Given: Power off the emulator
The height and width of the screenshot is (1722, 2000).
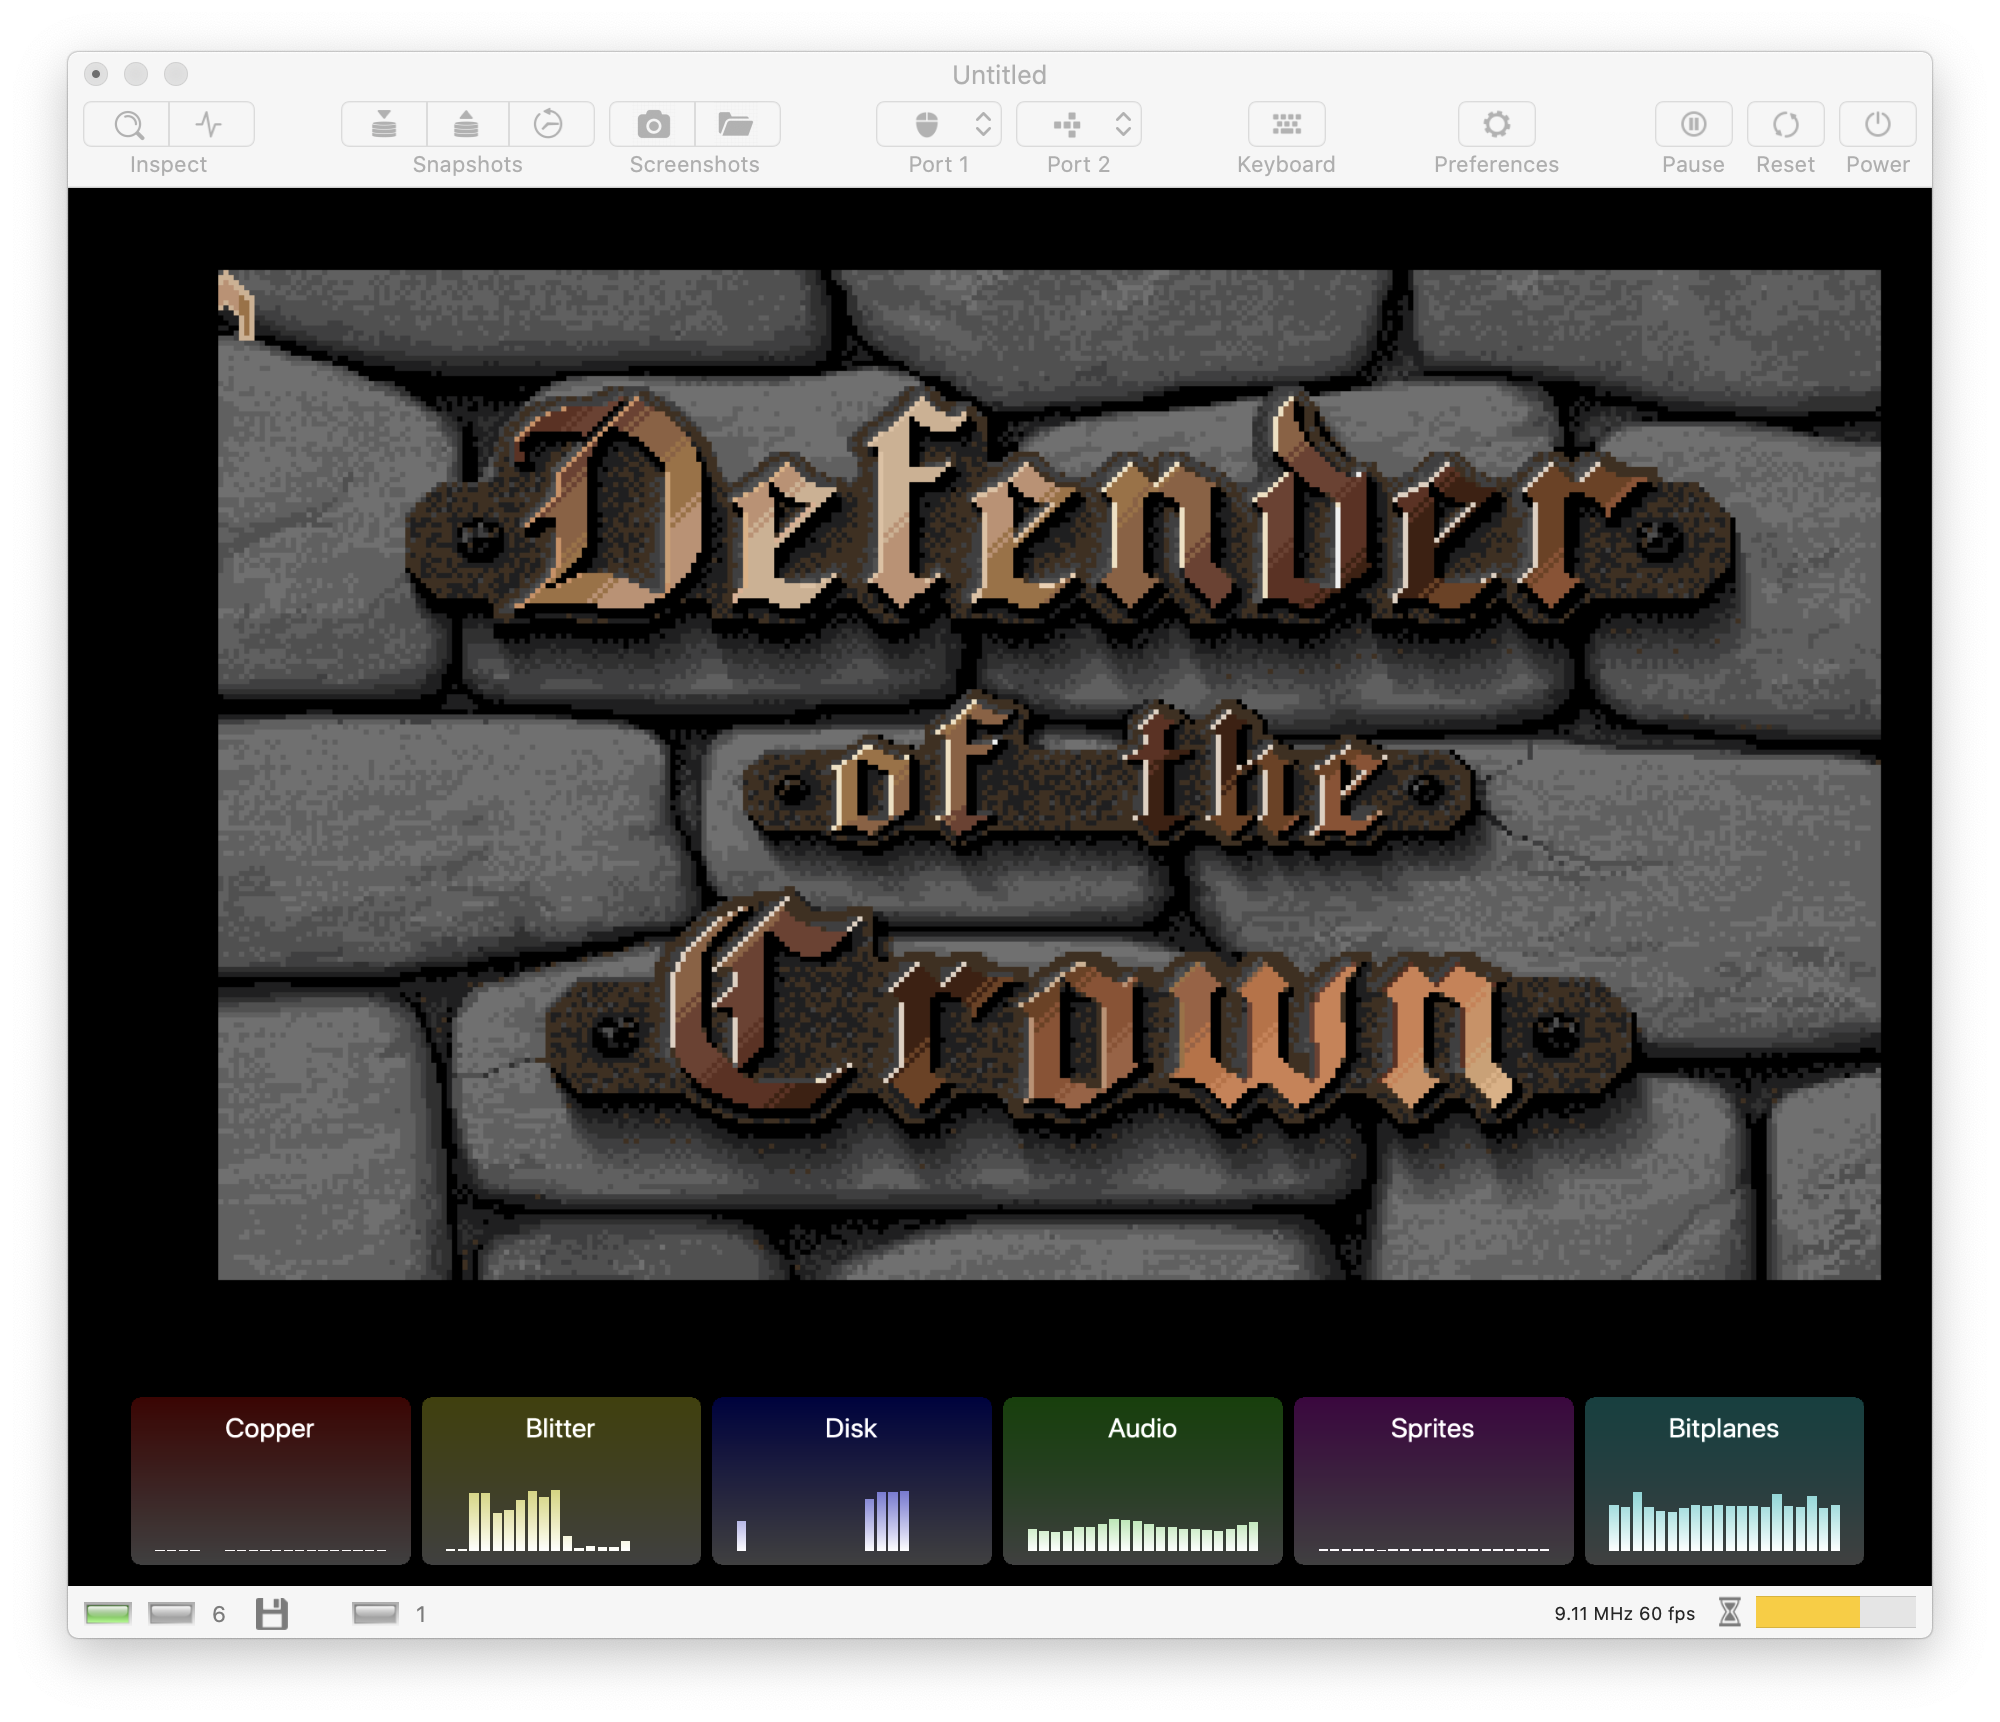Looking at the screenshot, I should click(1878, 124).
